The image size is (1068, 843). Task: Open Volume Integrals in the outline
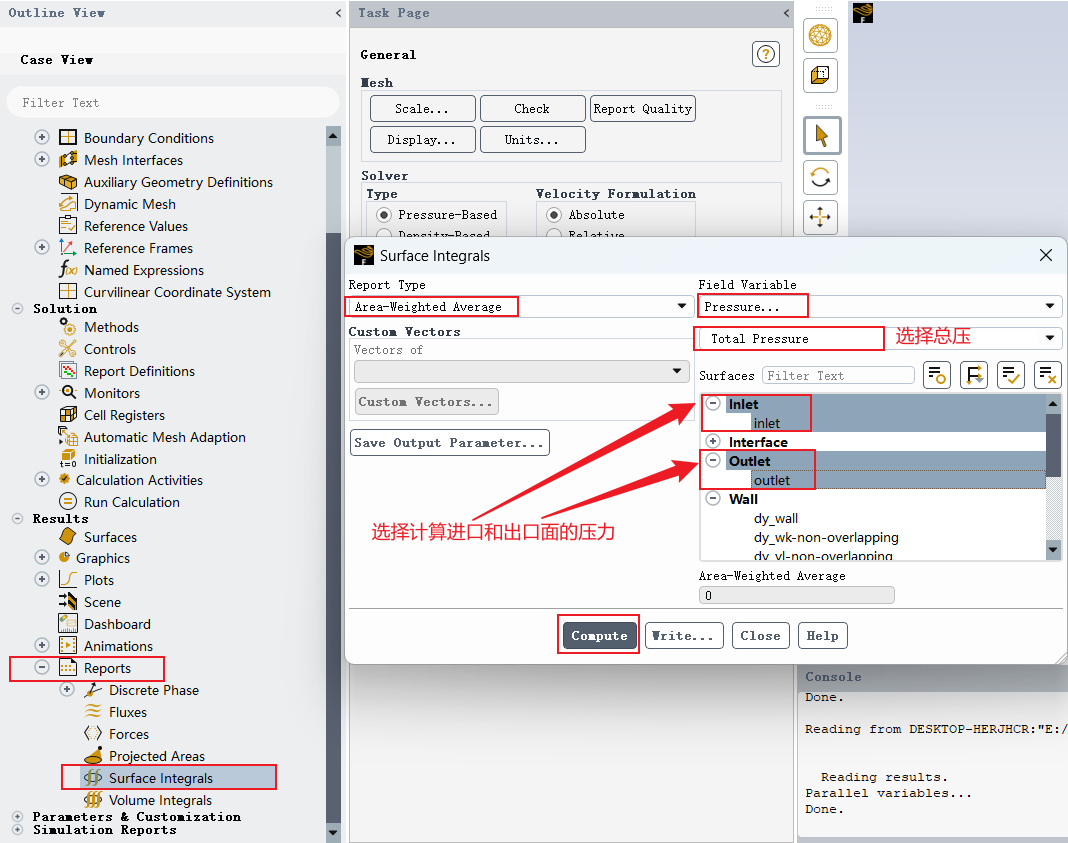click(160, 800)
